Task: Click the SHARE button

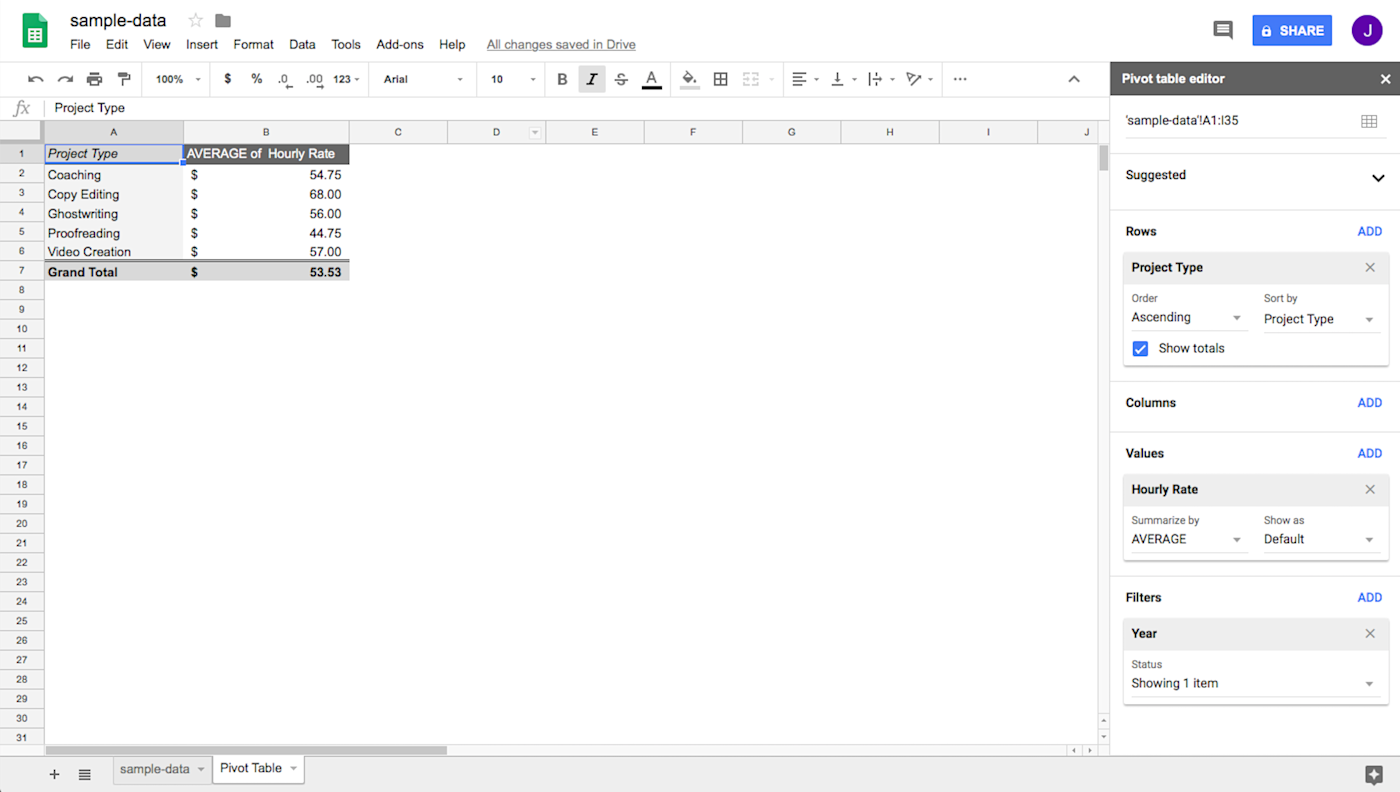Action: click(1291, 30)
